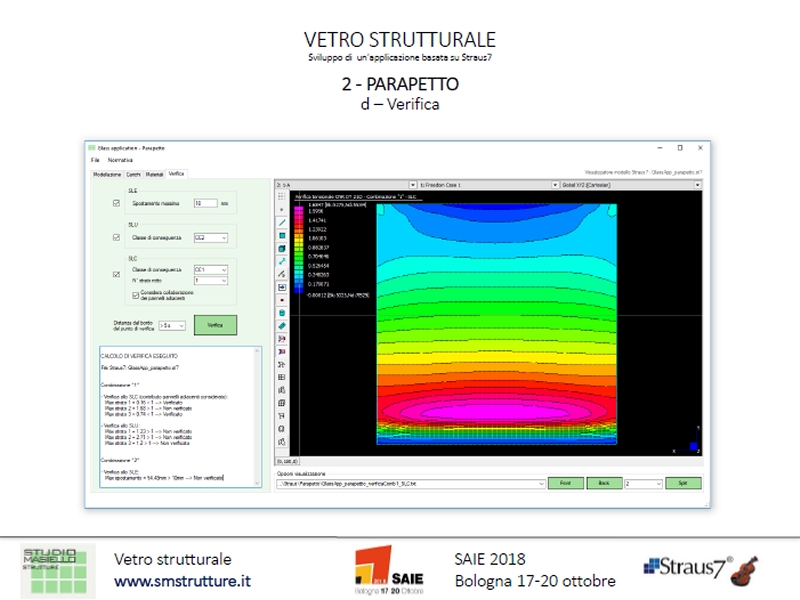This screenshot has width=800, height=600.
Task: Click the green Back button
Action: [603, 483]
